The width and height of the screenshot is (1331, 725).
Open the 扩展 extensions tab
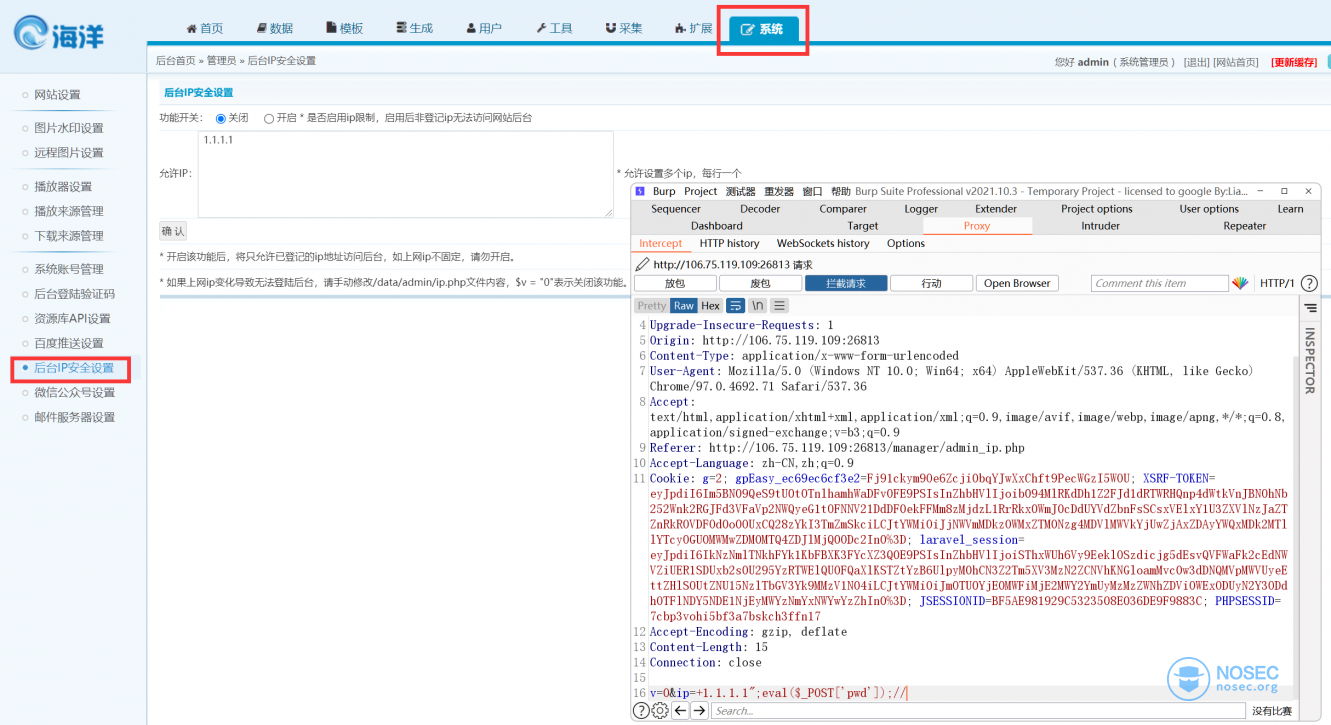(x=694, y=28)
